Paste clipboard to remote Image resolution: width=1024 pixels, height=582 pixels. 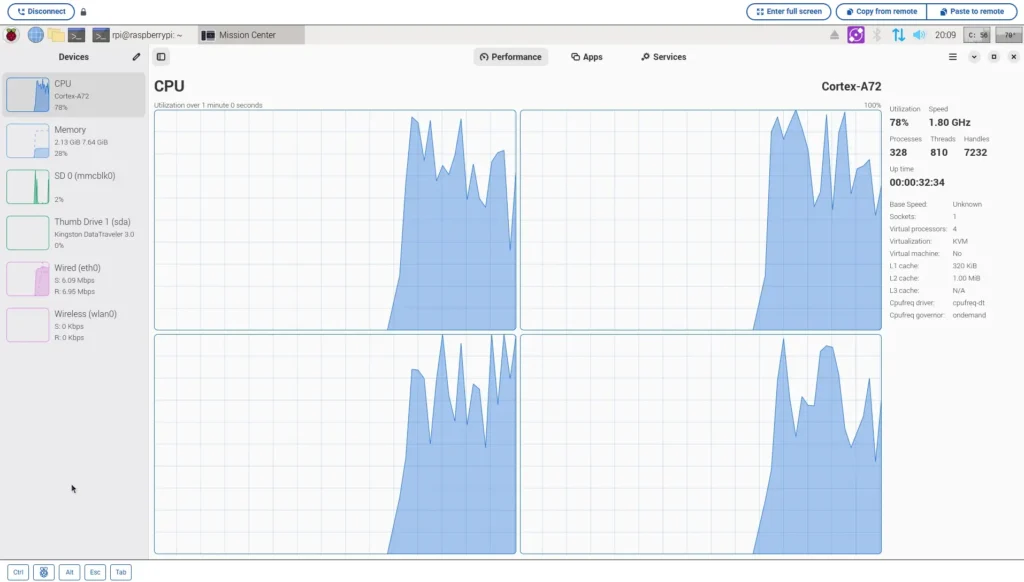pos(972,11)
